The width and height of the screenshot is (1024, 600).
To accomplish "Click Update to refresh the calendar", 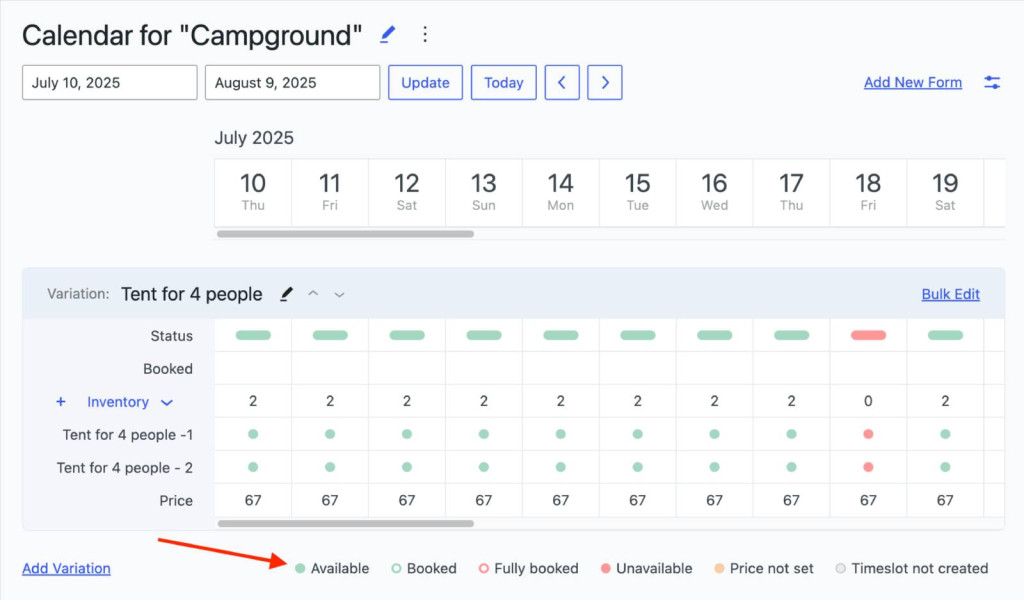I will (425, 82).
